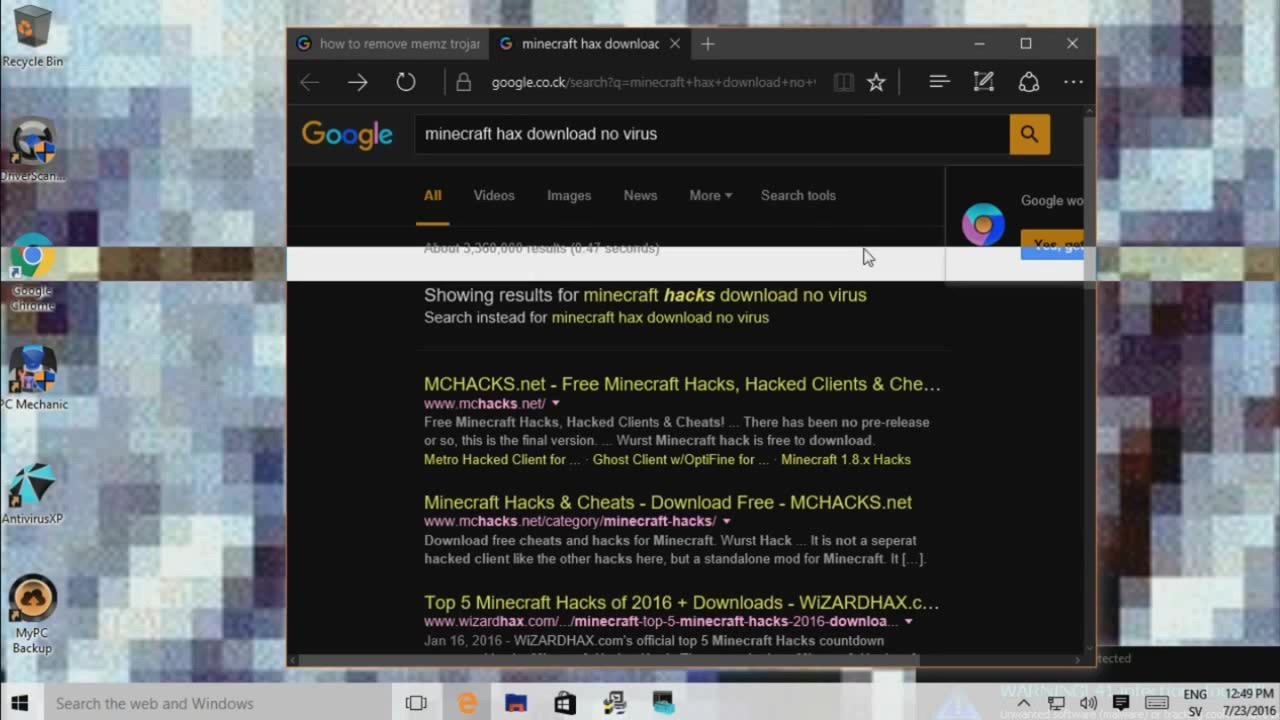Open the Edge Hub panel
The height and width of the screenshot is (720, 1280).
[x=939, y=82]
